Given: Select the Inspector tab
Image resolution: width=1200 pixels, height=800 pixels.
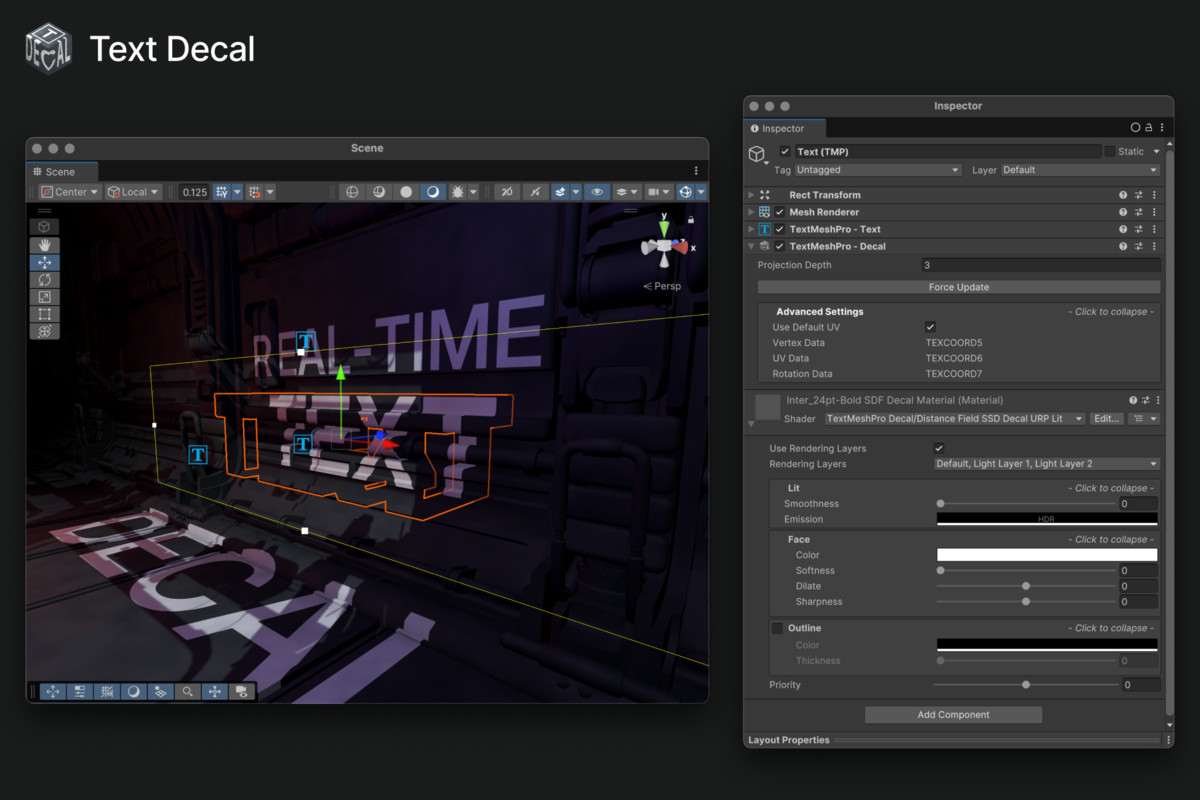Looking at the screenshot, I should (x=784, y=128).
